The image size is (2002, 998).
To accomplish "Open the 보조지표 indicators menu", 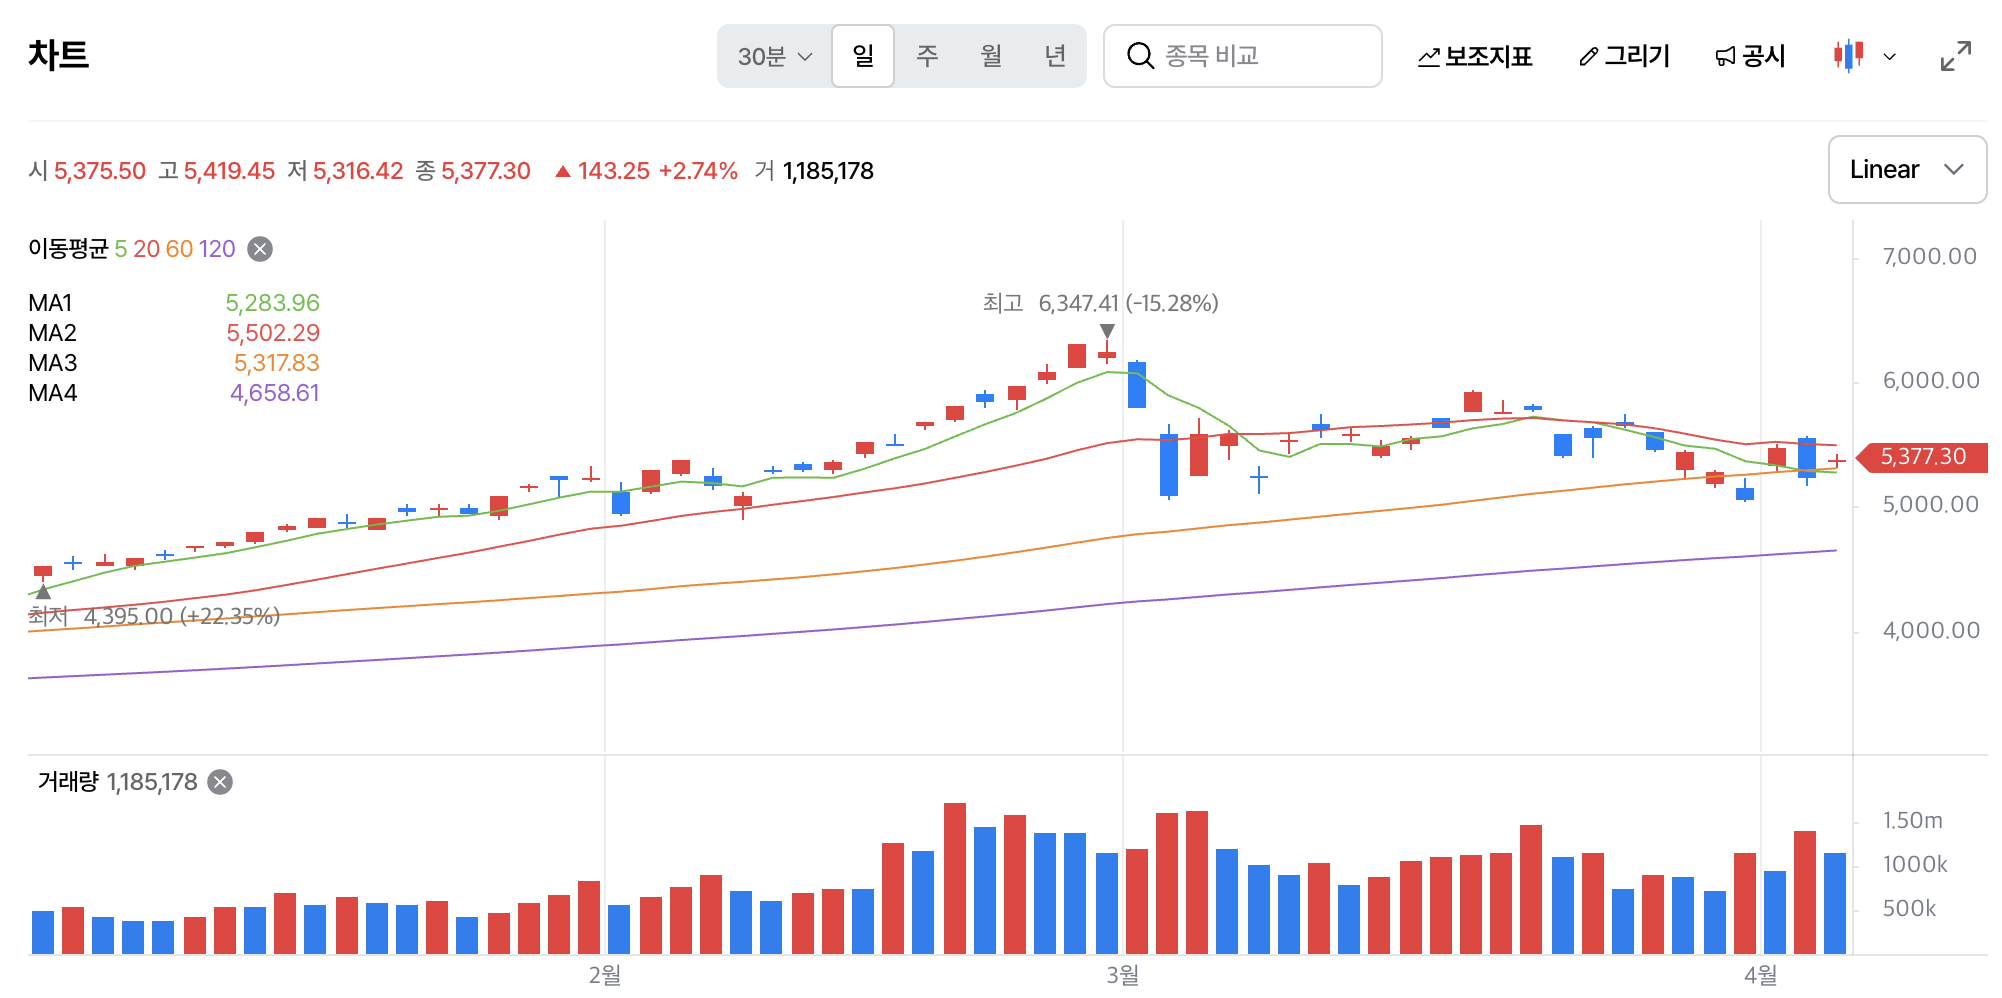I will pyautogui.click(x=1475, y=56).
